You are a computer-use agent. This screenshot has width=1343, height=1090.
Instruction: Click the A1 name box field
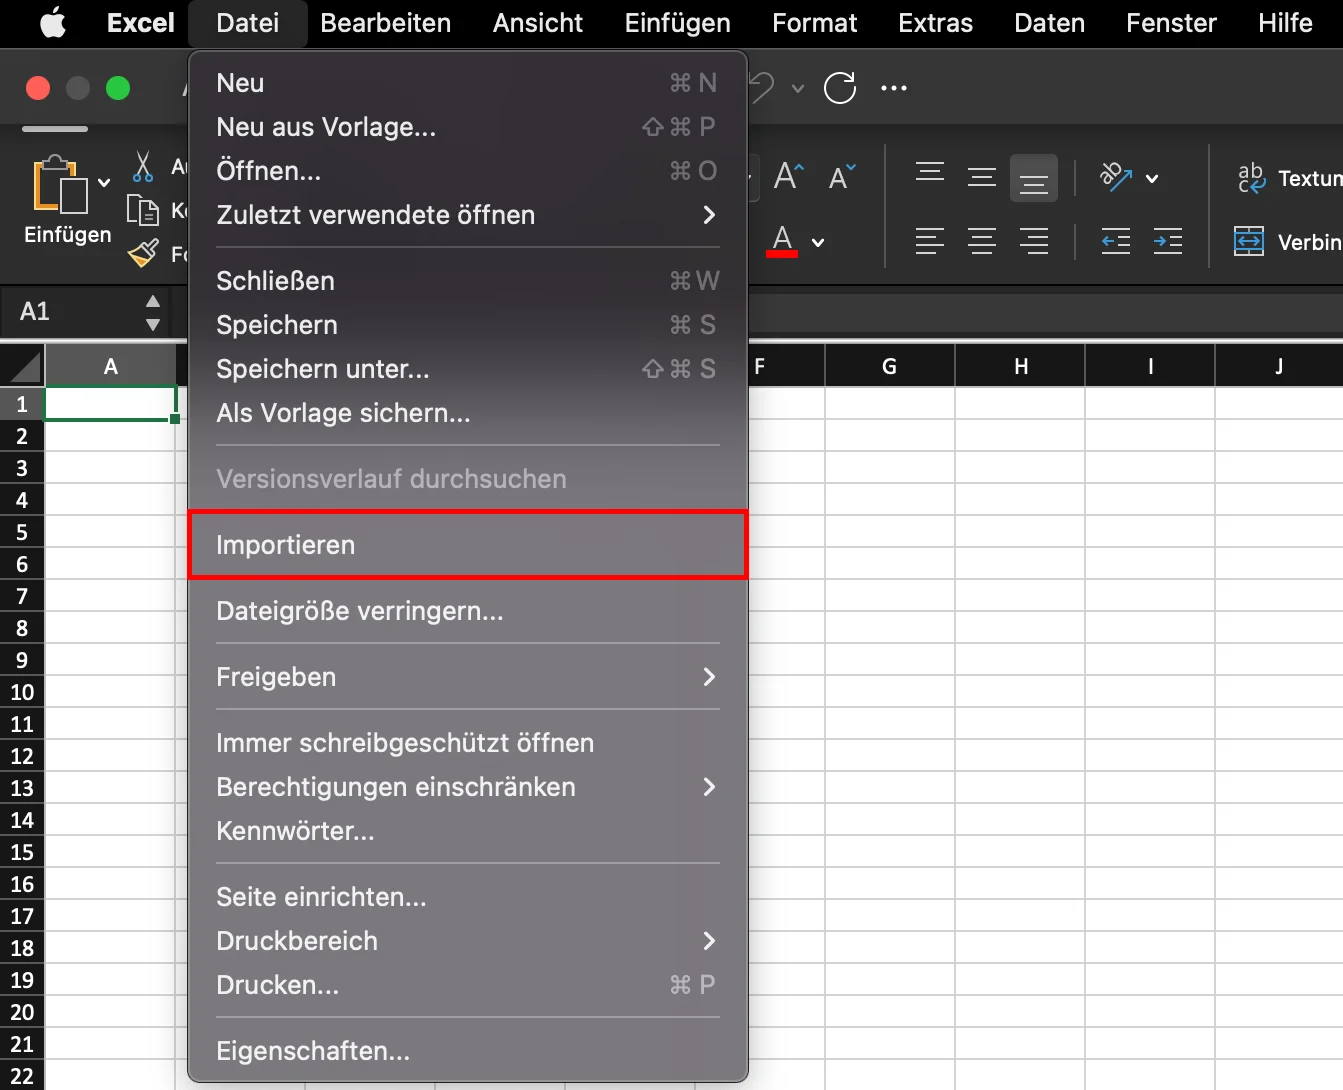click(x=75, y=311)
